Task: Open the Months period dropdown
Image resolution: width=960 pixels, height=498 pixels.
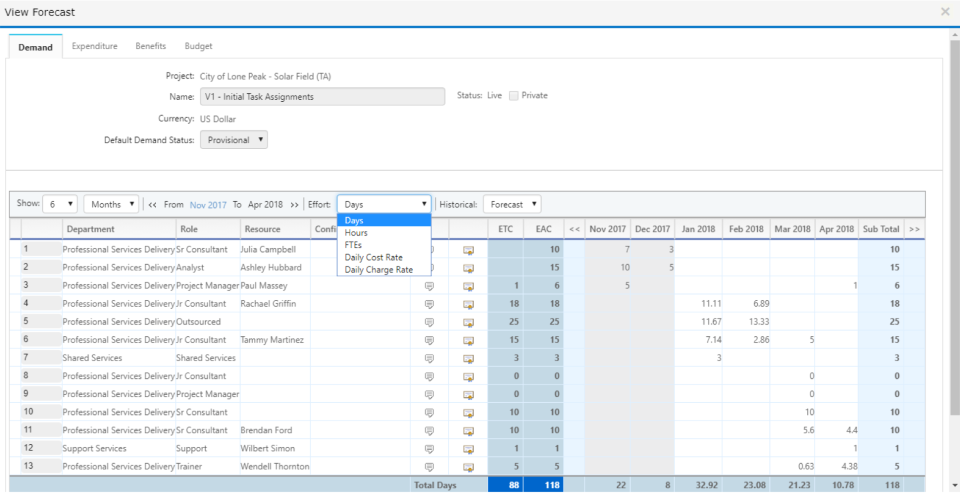Action: (x=111, y=204)
